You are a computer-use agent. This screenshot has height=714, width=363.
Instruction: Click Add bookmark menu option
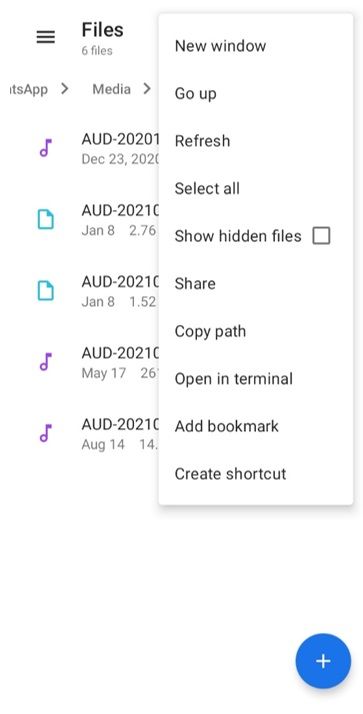coord(256,426)
